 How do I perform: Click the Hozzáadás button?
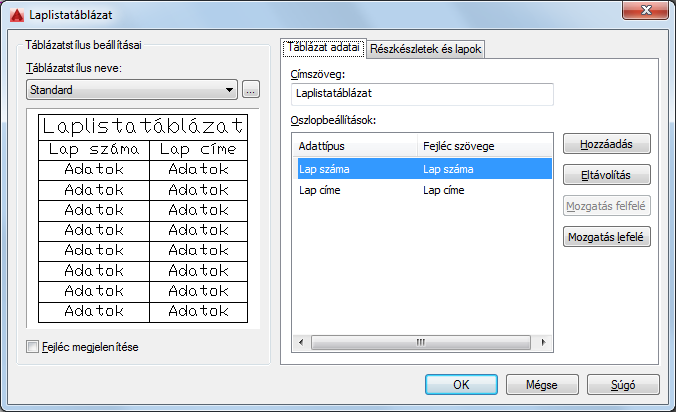[x=607, y=144]
